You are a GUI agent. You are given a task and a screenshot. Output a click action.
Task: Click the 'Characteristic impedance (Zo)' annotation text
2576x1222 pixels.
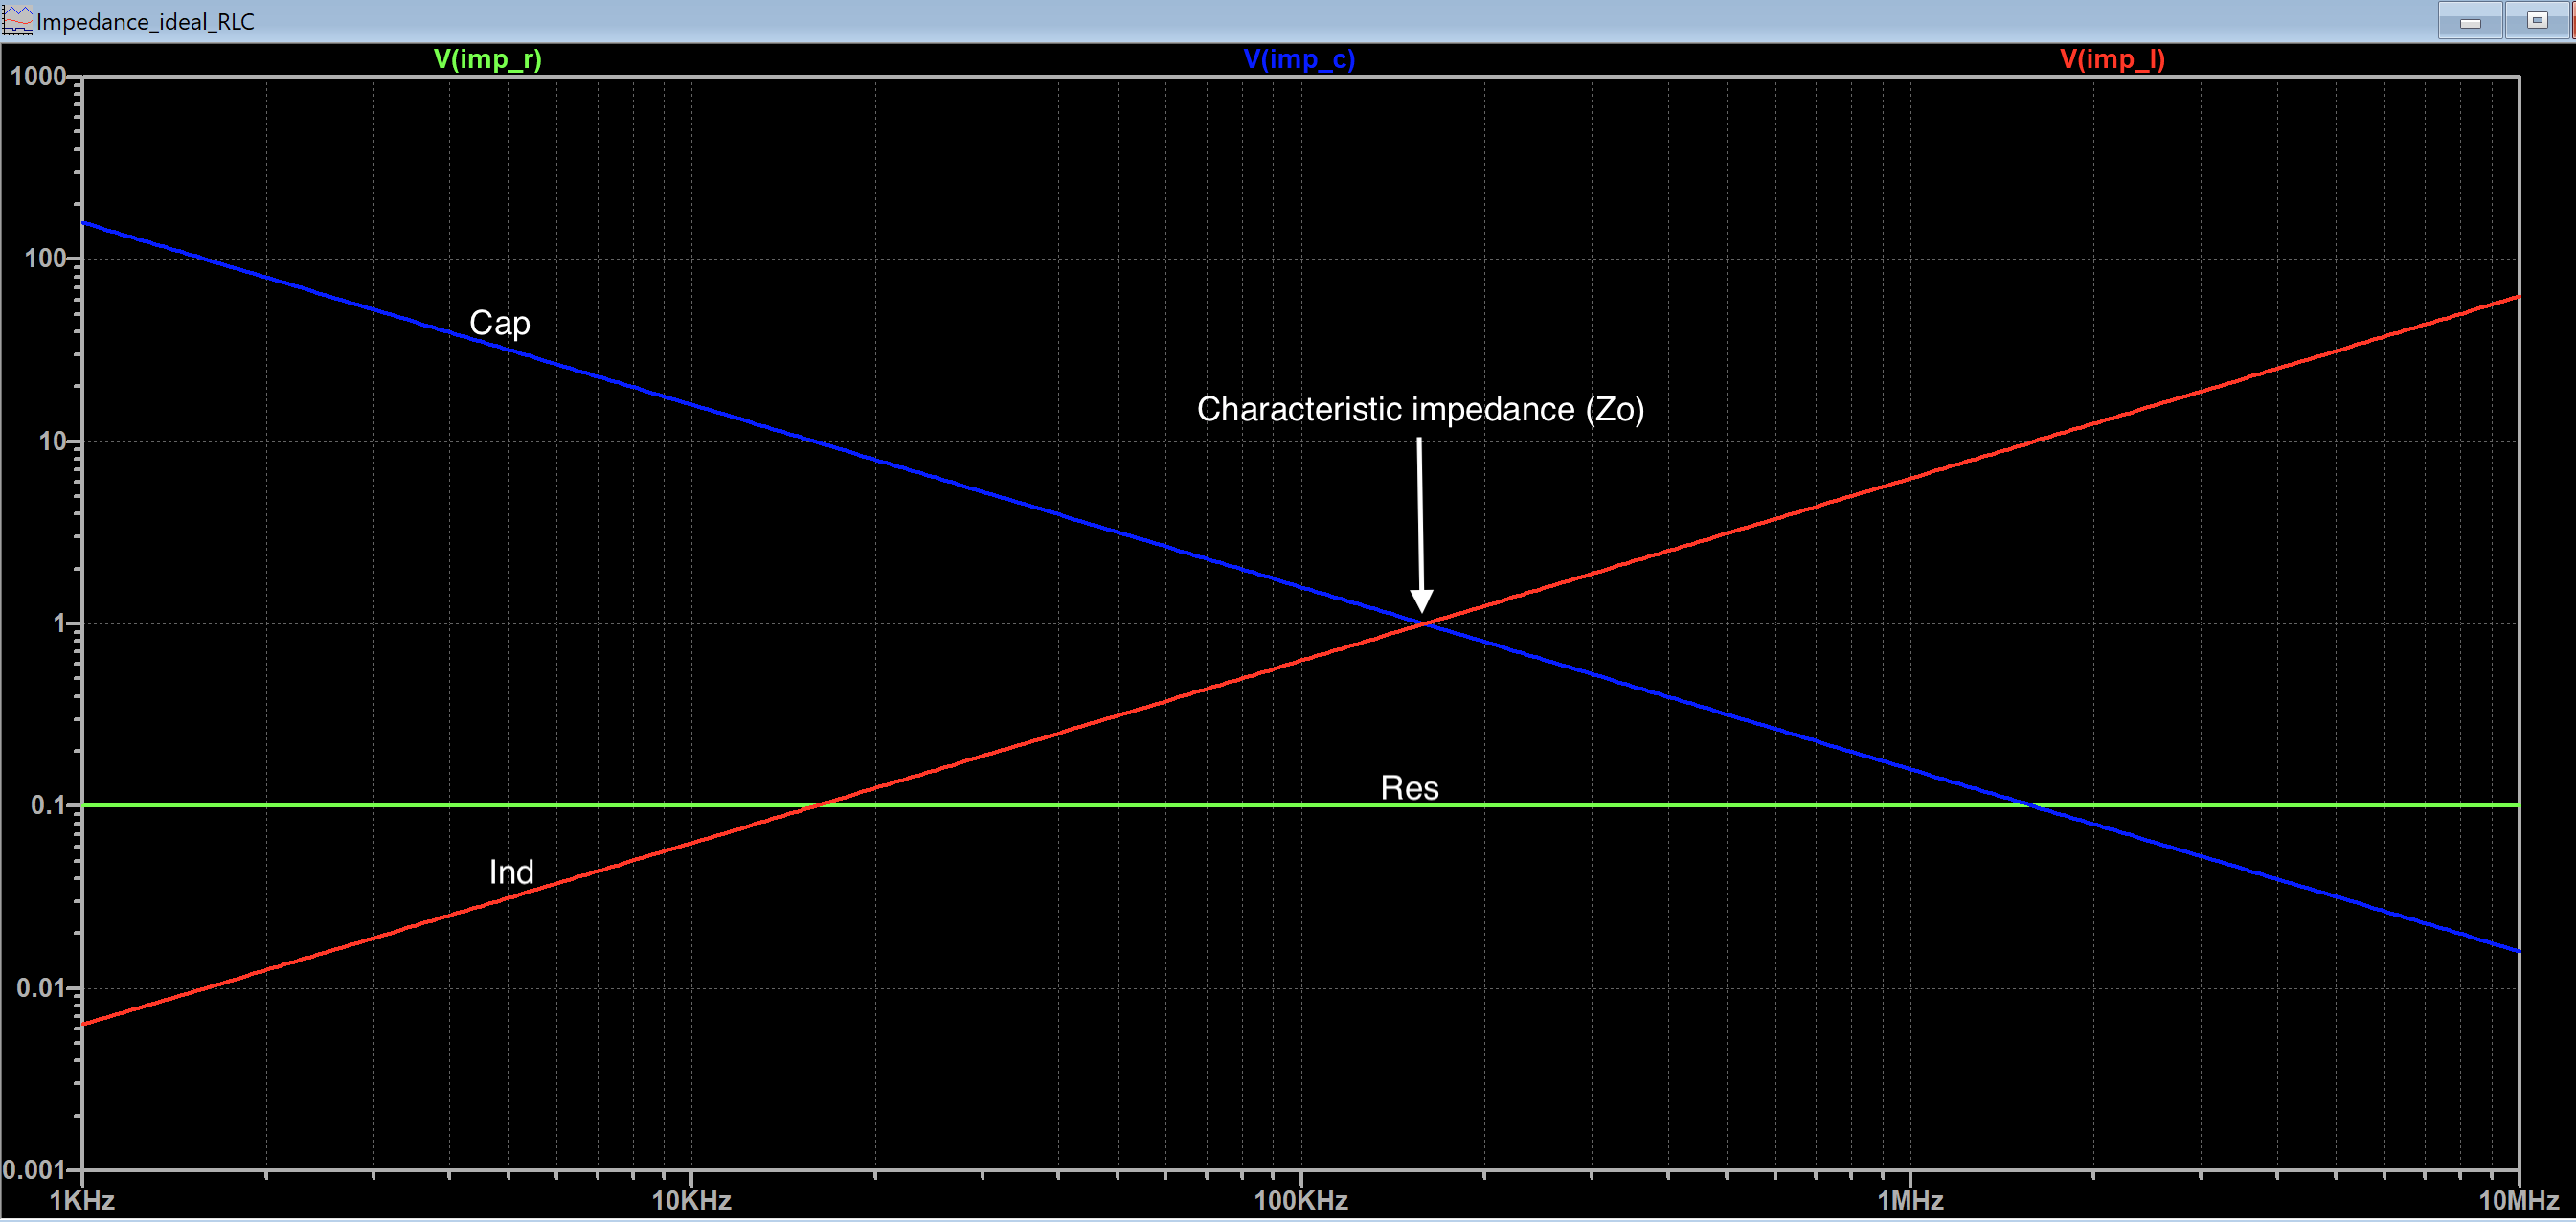[x=1420, y=409]
